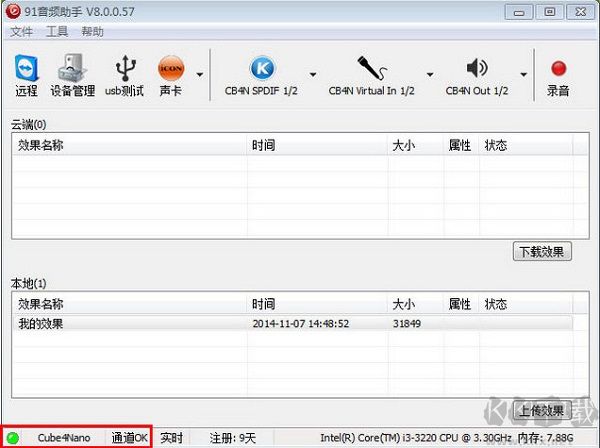The width and height of the screenshot is (600, 448).
Task: Start recording with the 录音 button
Action: [x=558, y=78]
